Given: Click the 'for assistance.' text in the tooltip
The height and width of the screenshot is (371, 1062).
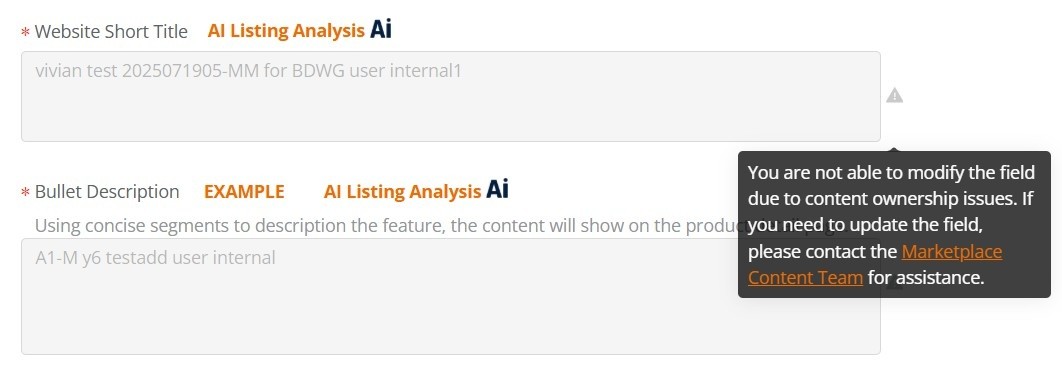Looking at the screenshot, I should (x=926, y=278).
